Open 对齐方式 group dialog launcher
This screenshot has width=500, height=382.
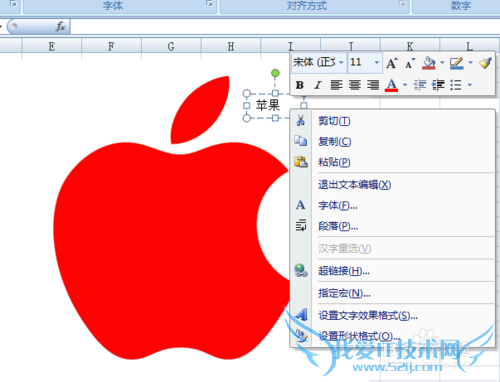[402, 4]
